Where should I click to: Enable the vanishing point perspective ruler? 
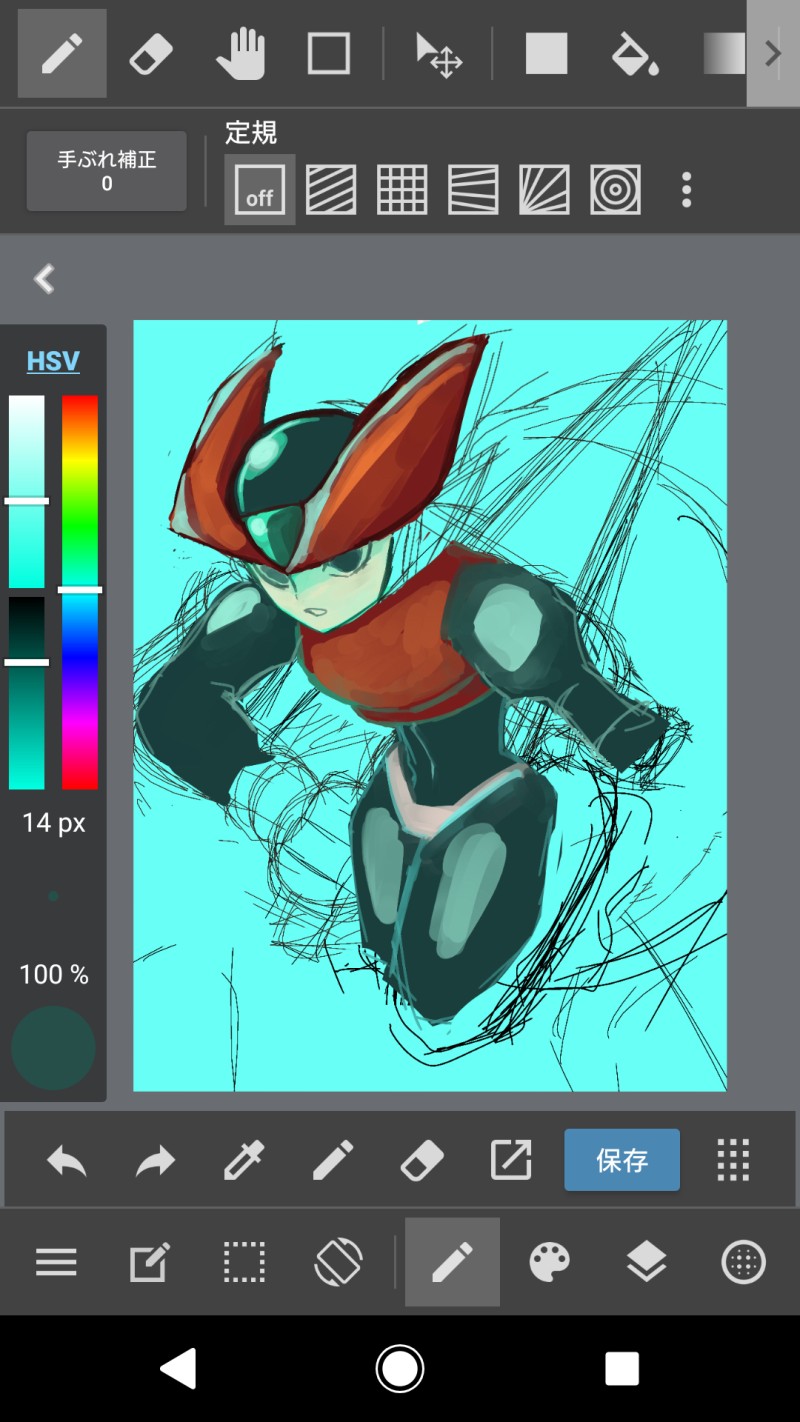tap(473, 189)
